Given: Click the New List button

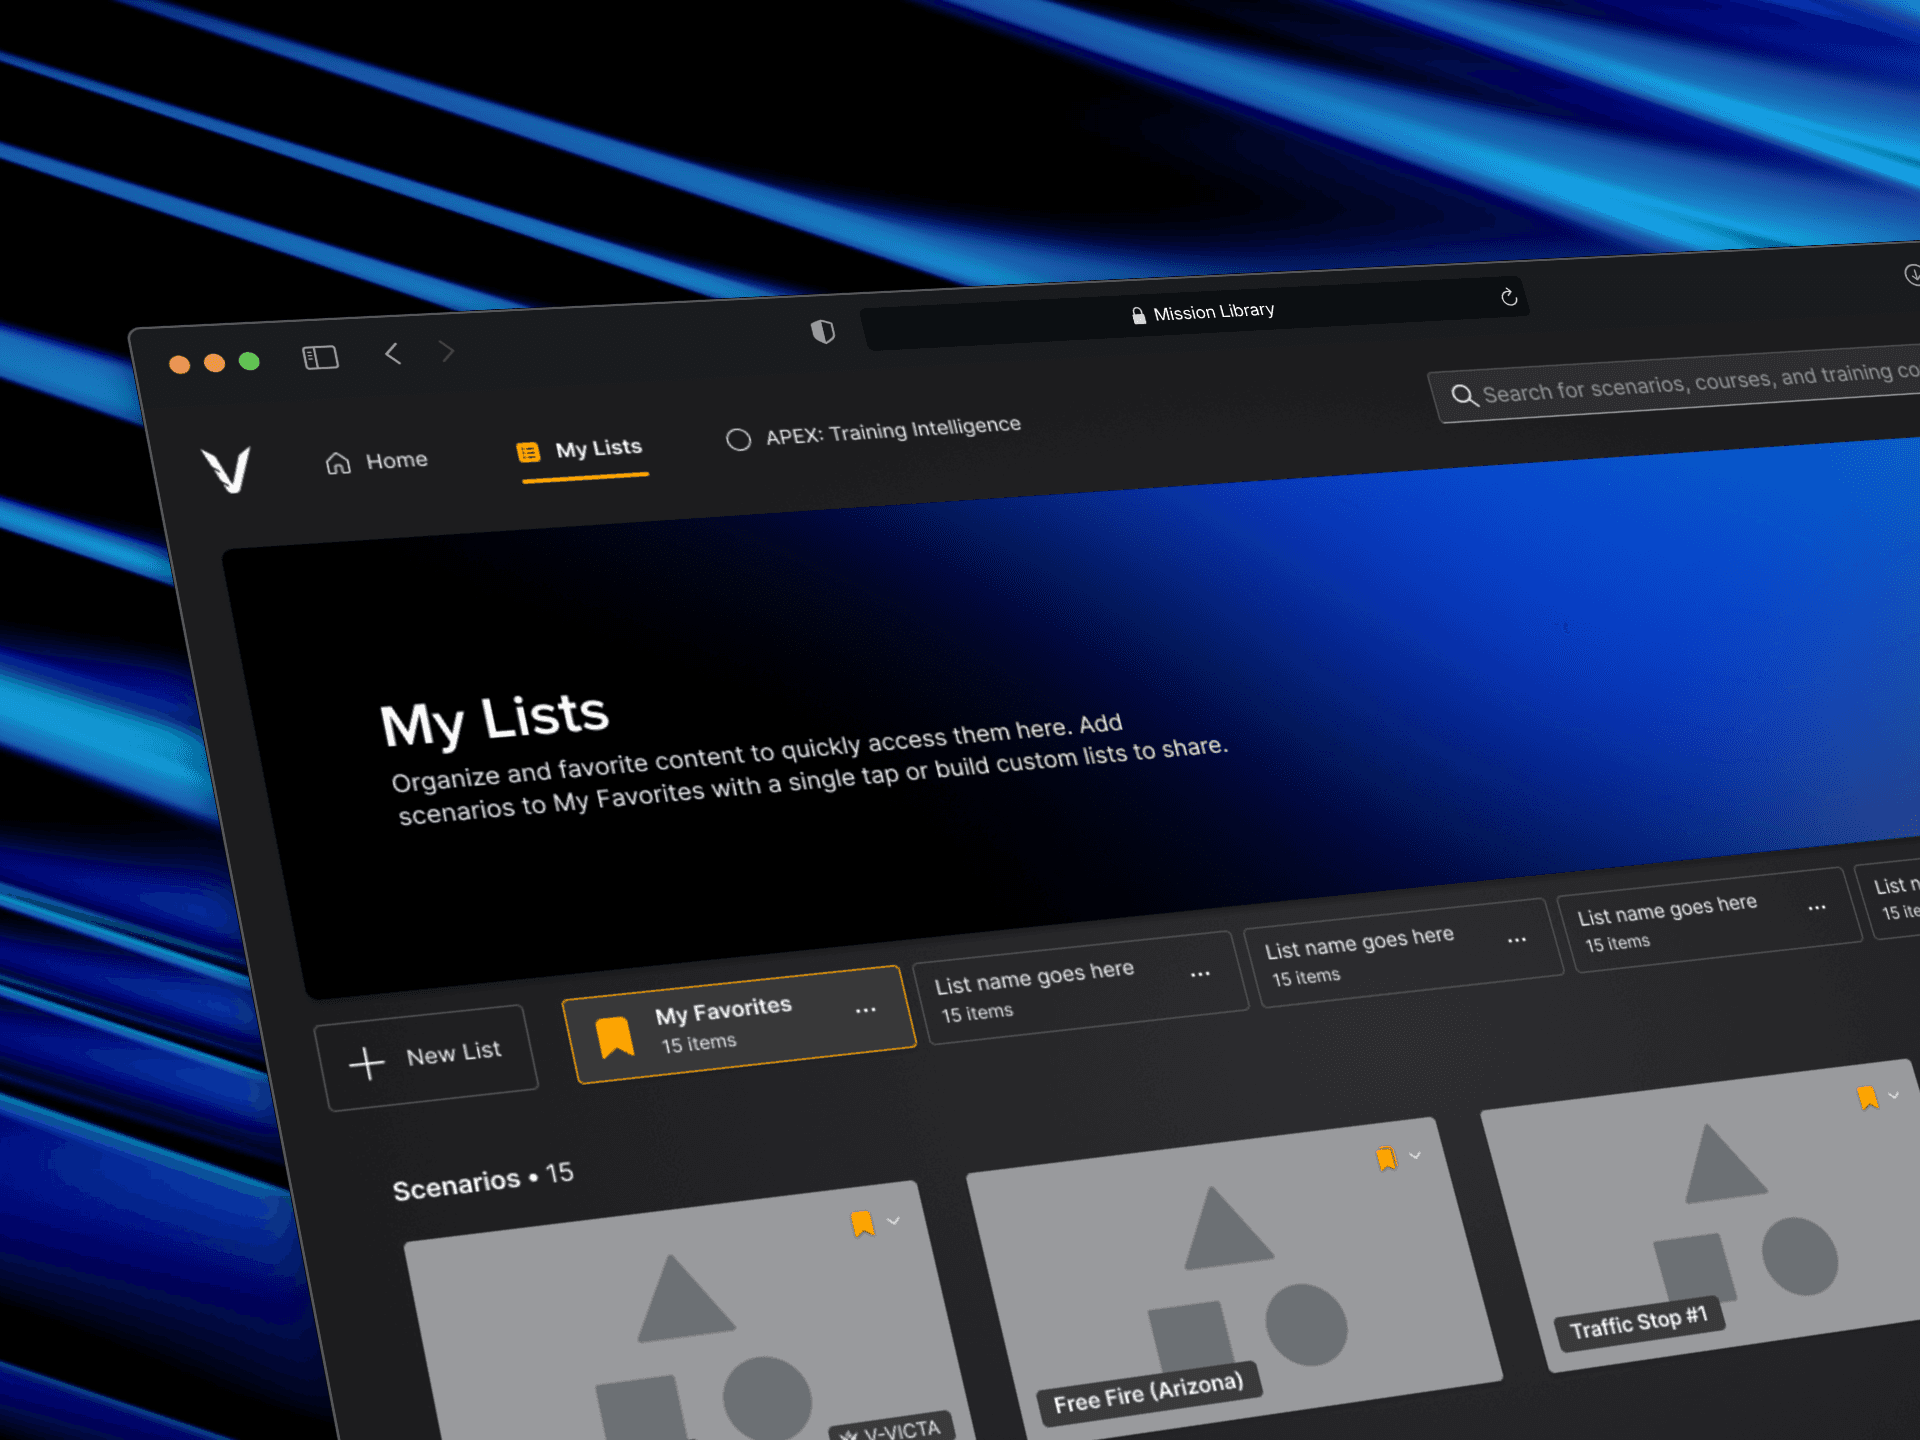Looking at the screenshot, I should pos(427,1057).
